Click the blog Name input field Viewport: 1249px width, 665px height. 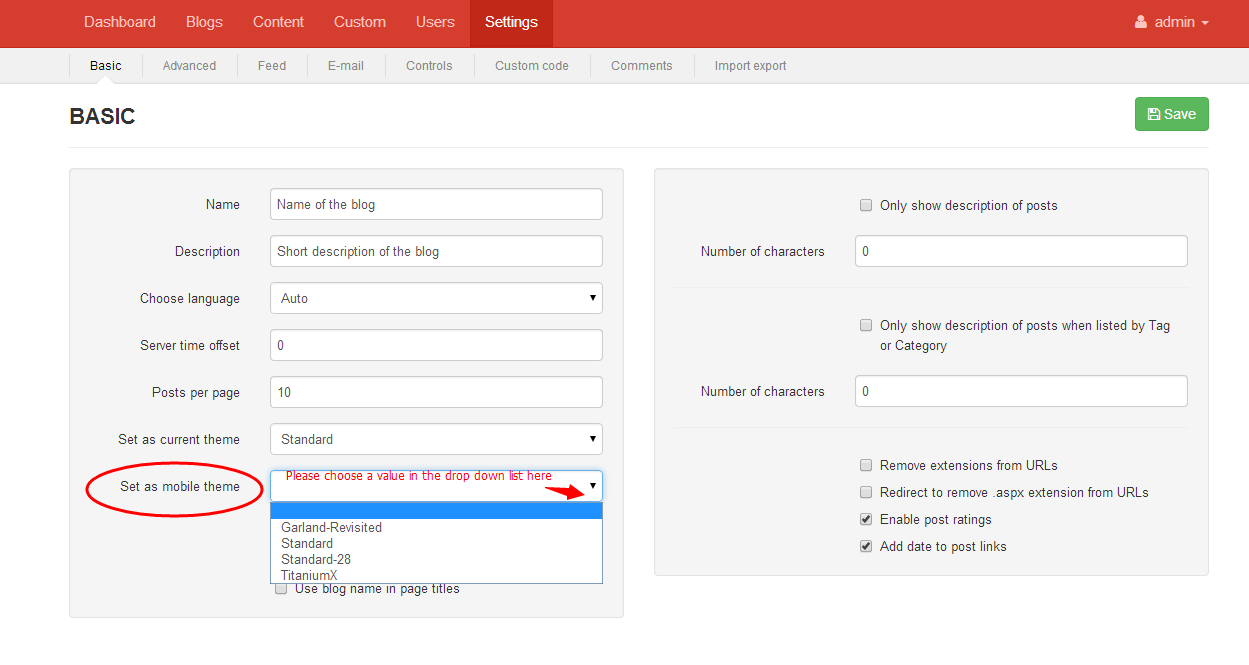[436, 204]
